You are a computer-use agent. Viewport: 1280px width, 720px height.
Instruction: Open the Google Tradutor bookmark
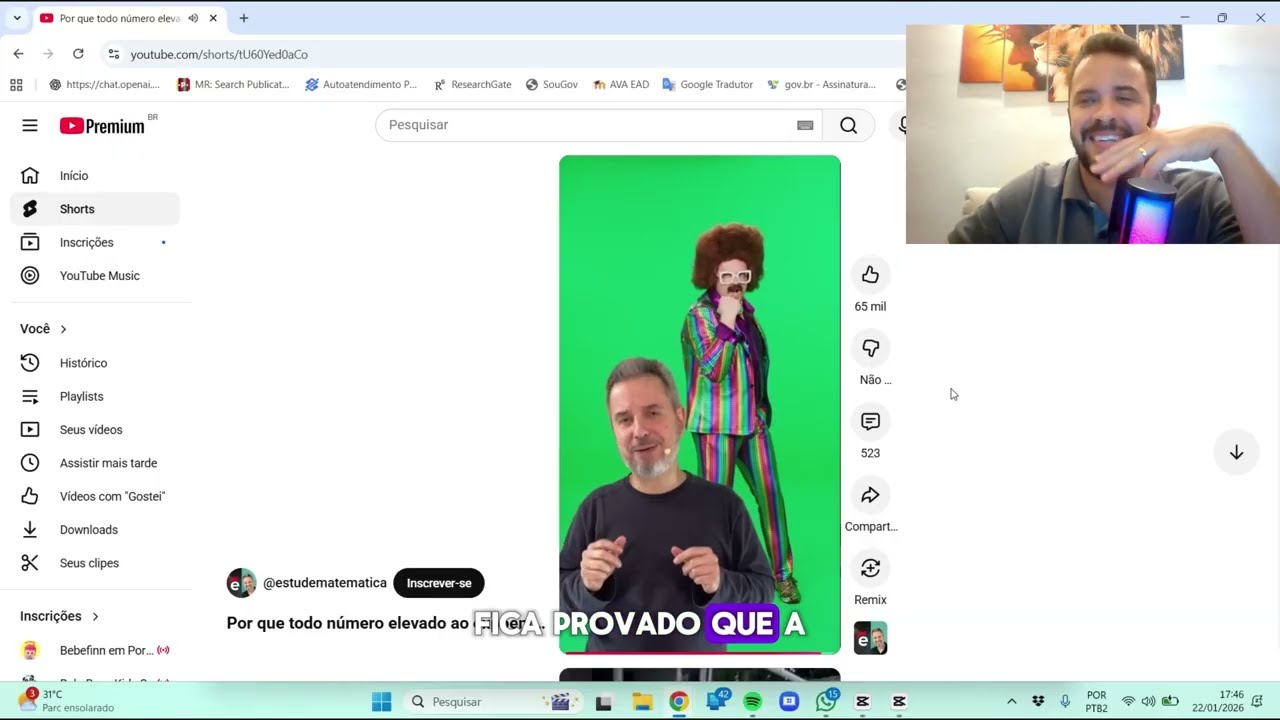[x=707, y=85]
